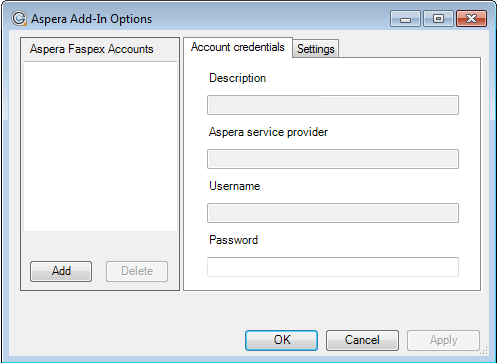The height and width of the screenshot is (363, 497).
Task: Cancel the Add-In Options dialog
Action: [362, 340]
